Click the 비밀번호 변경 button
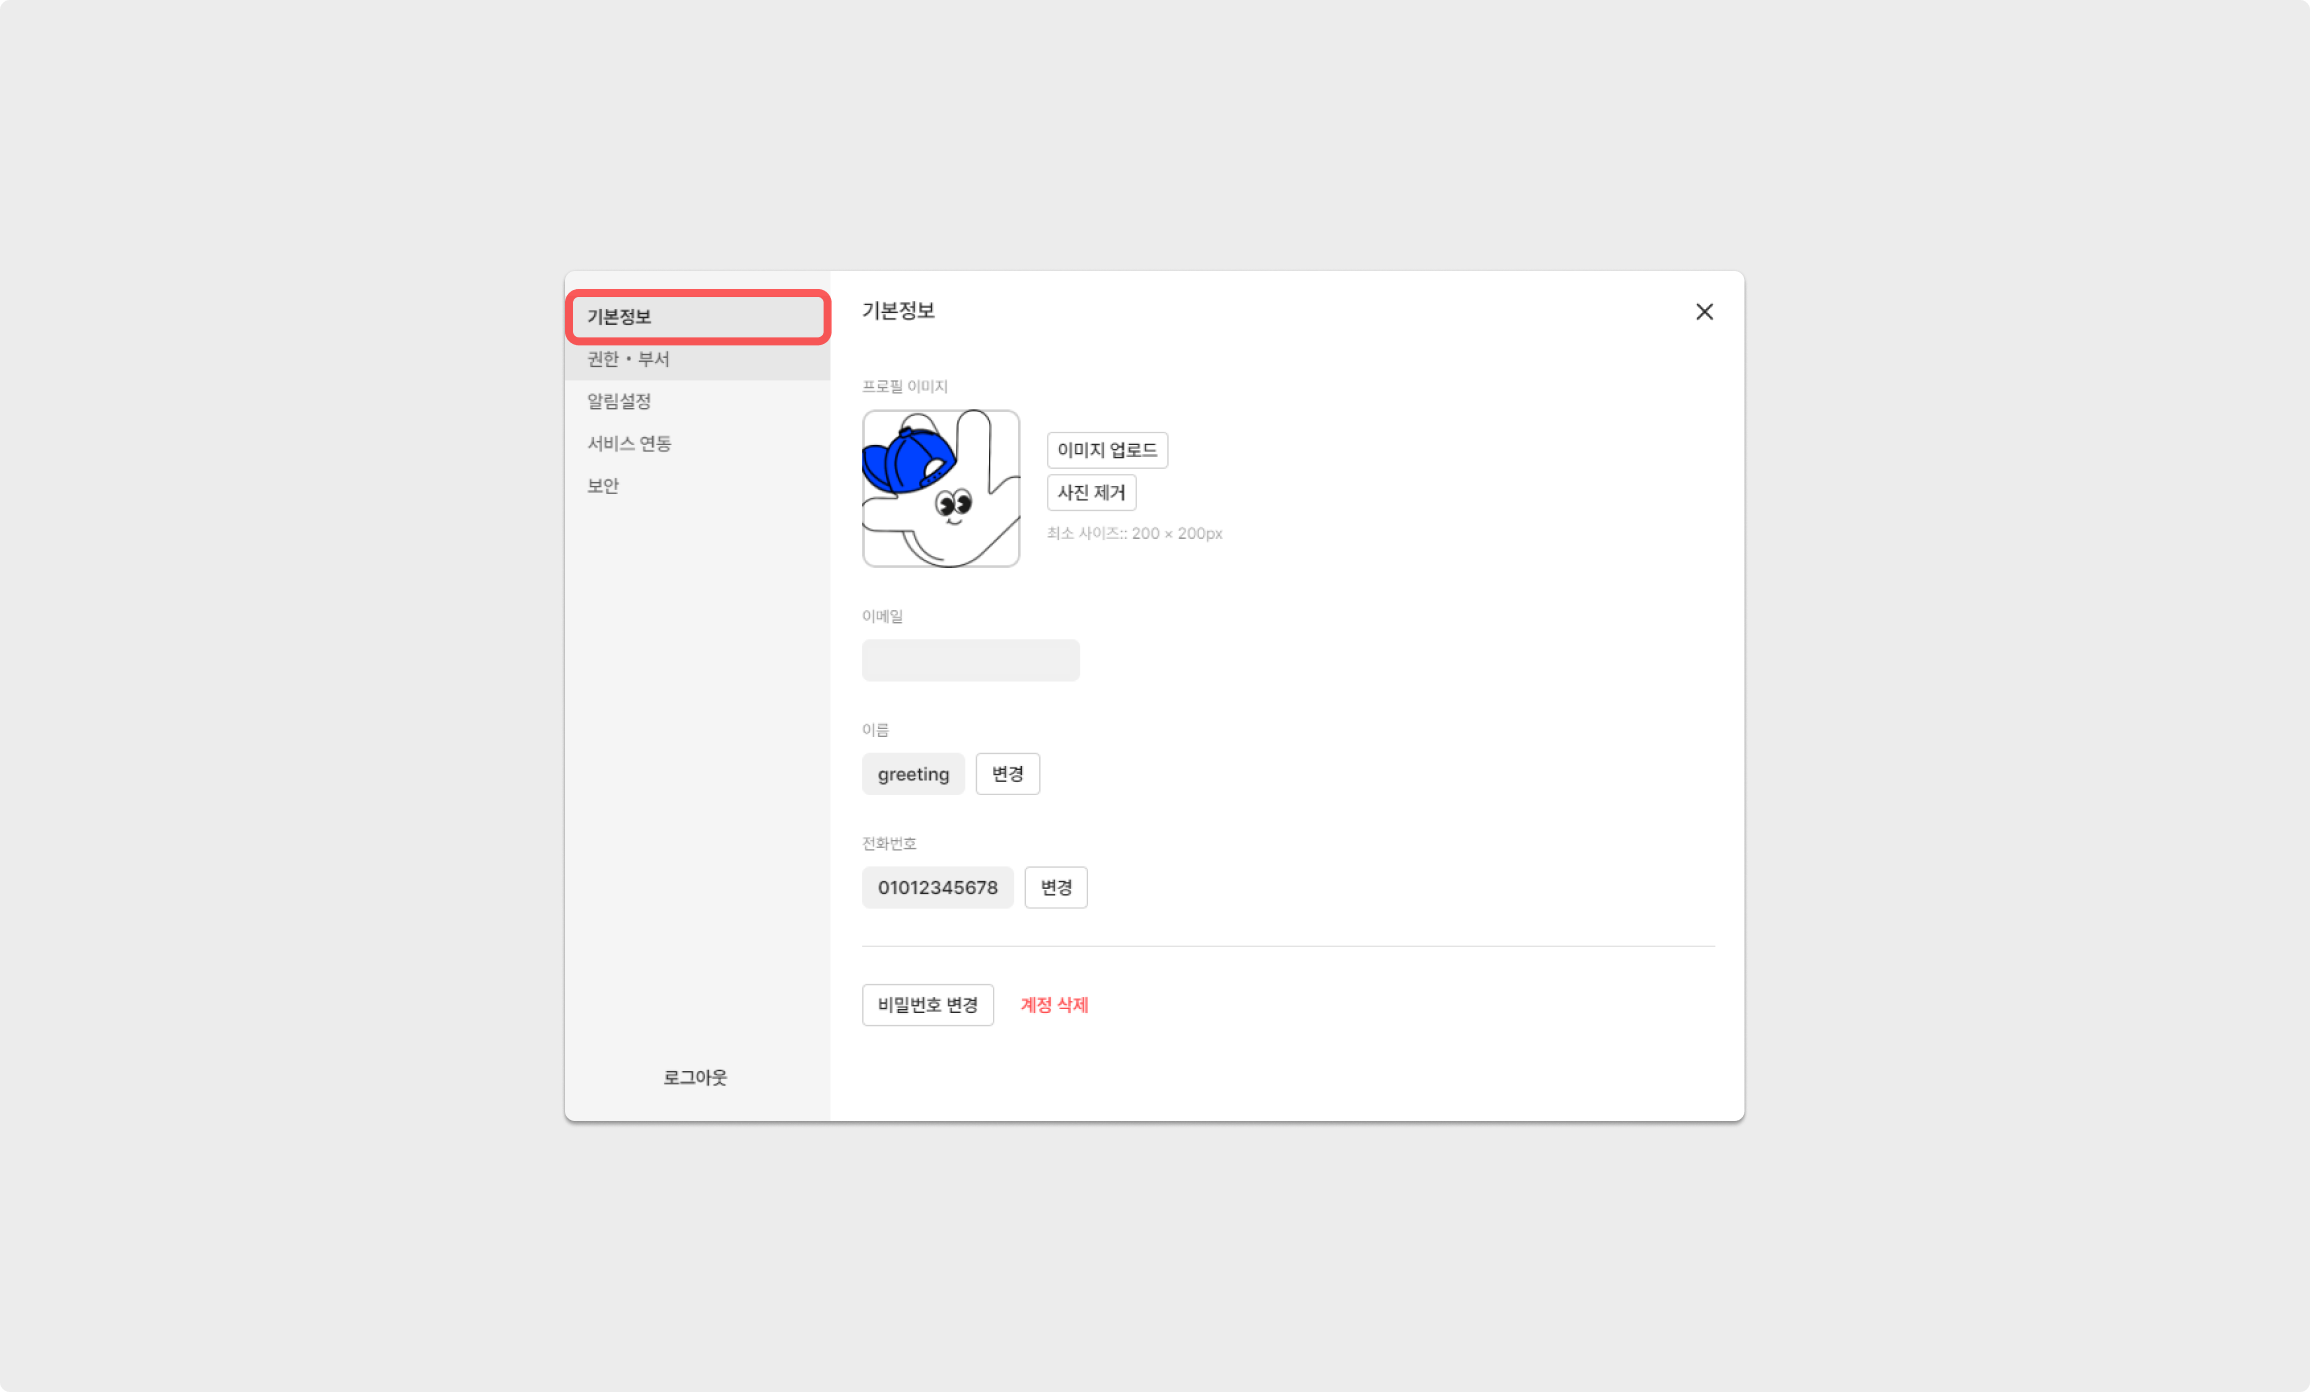Viewport: 2310px width, 1392px height. (927, 1005)
